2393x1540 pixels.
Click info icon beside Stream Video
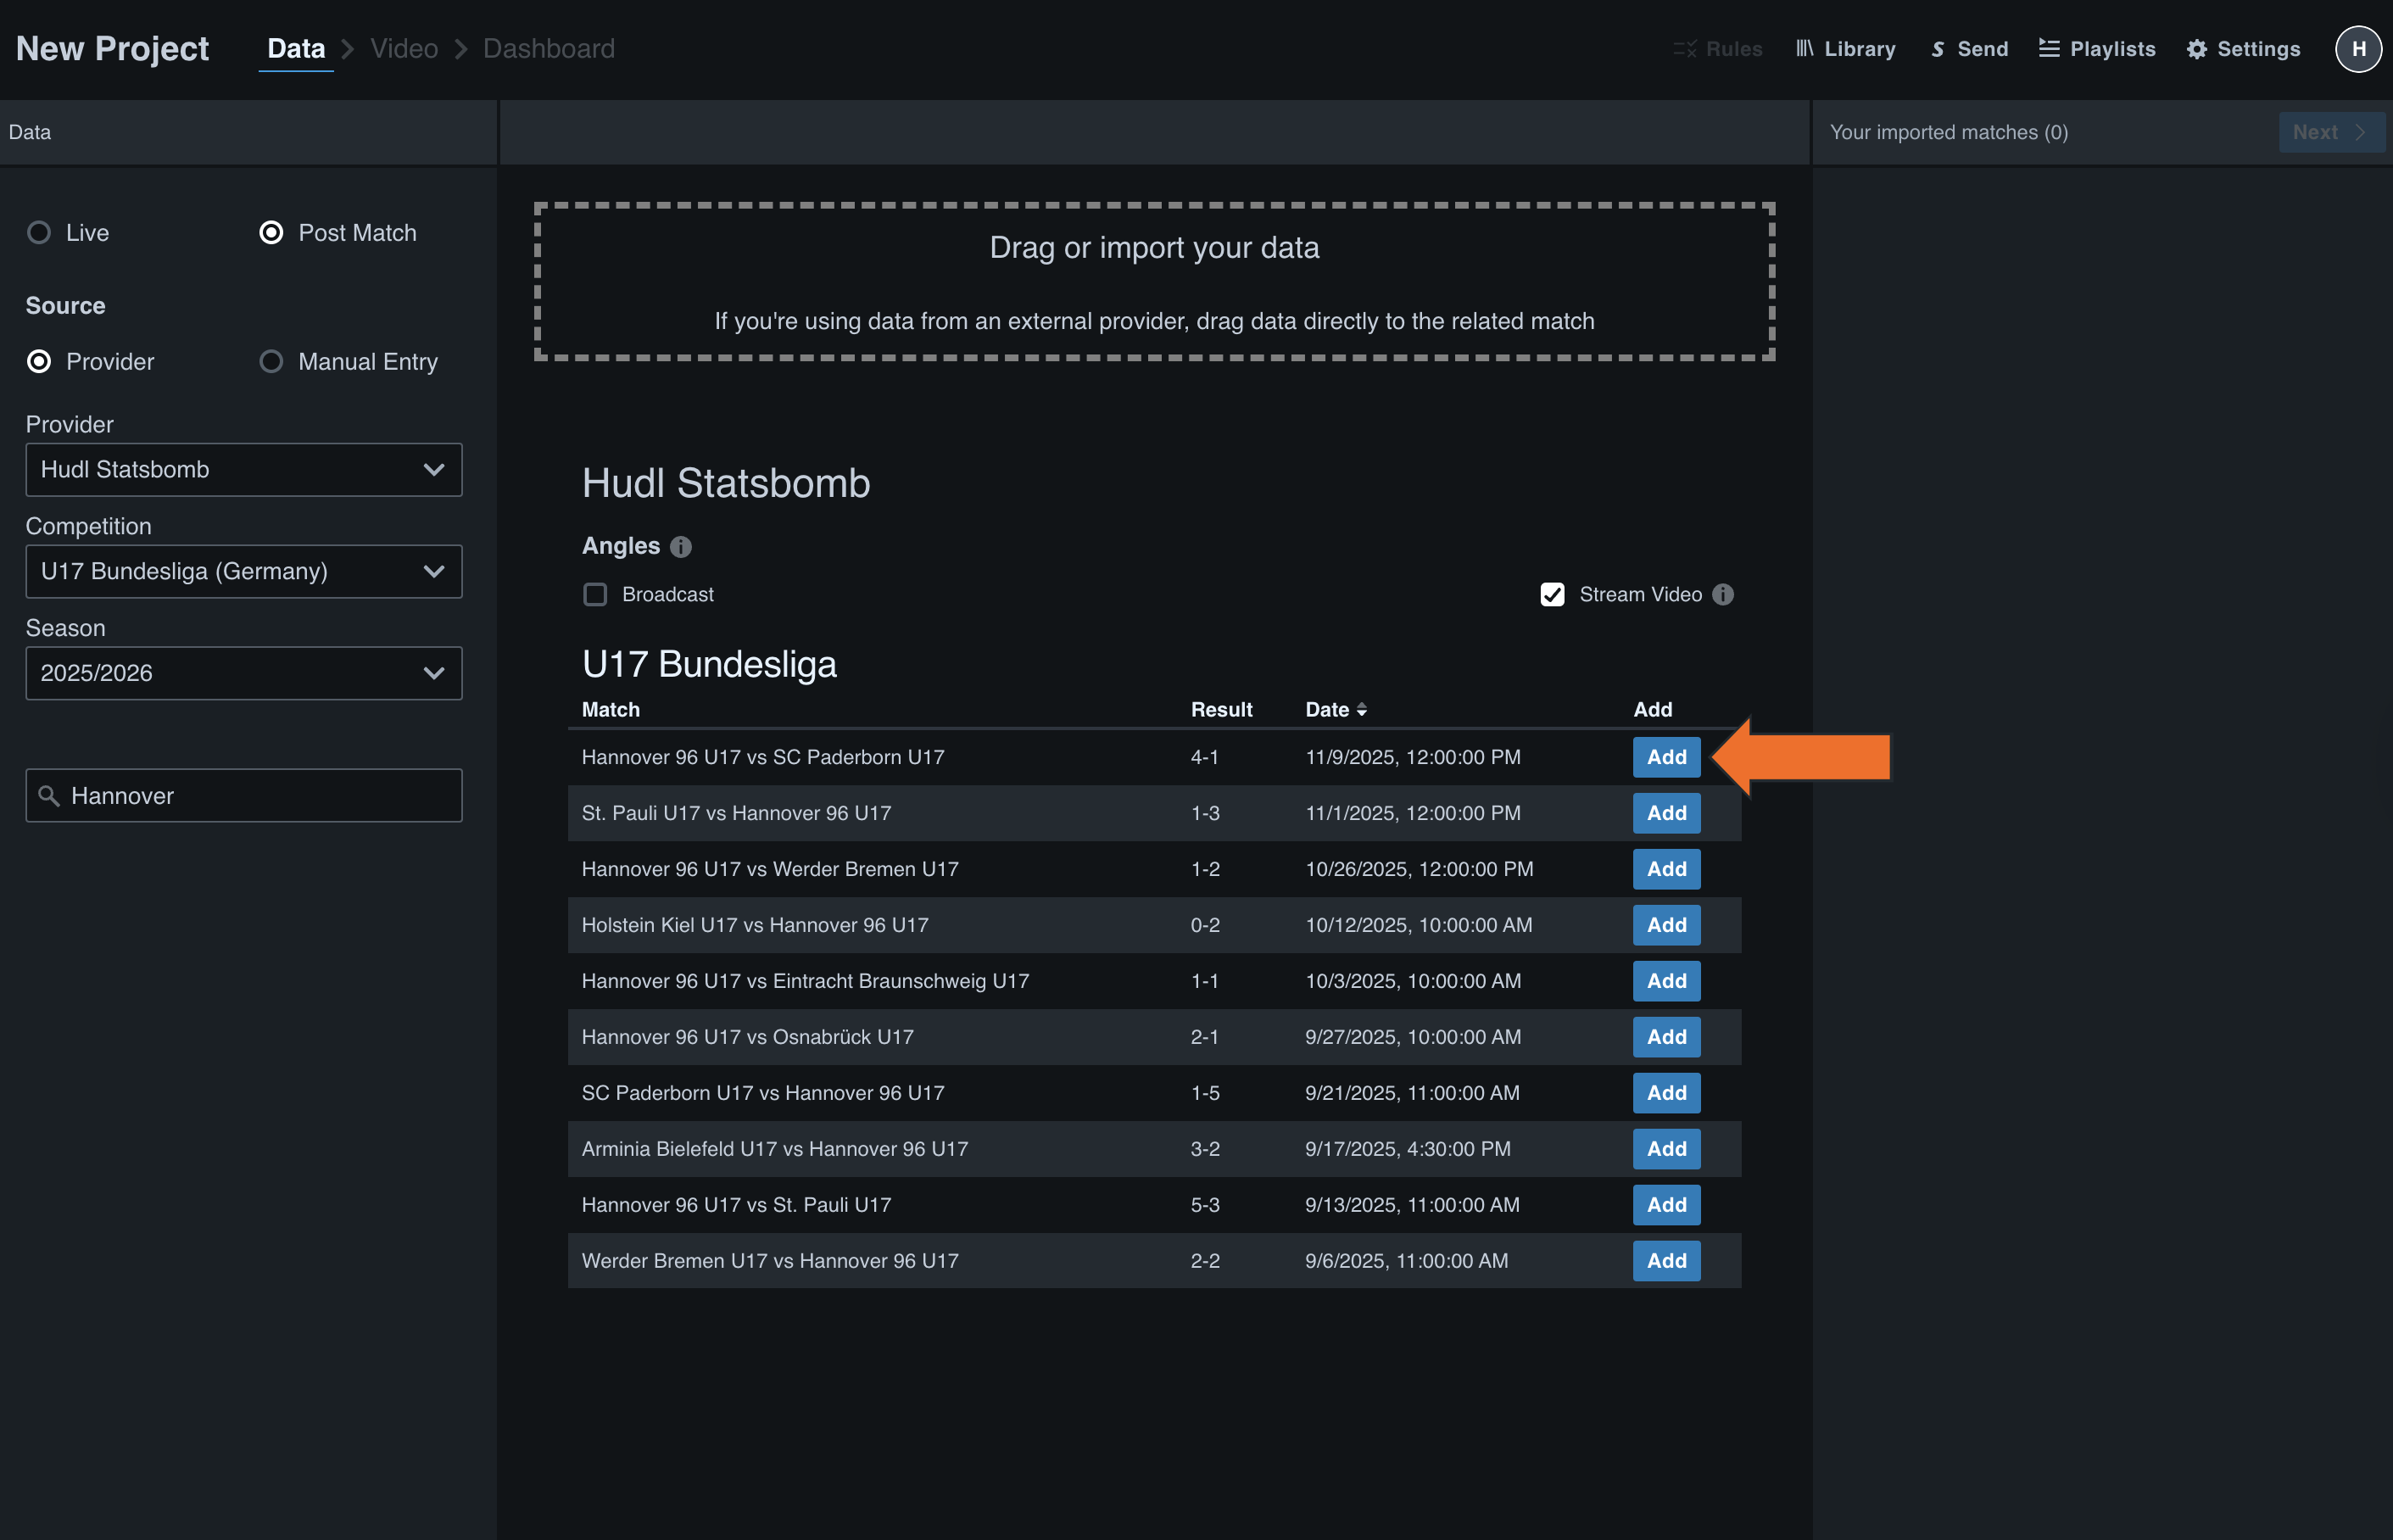pyautogui.click(x=1723, y=595)
